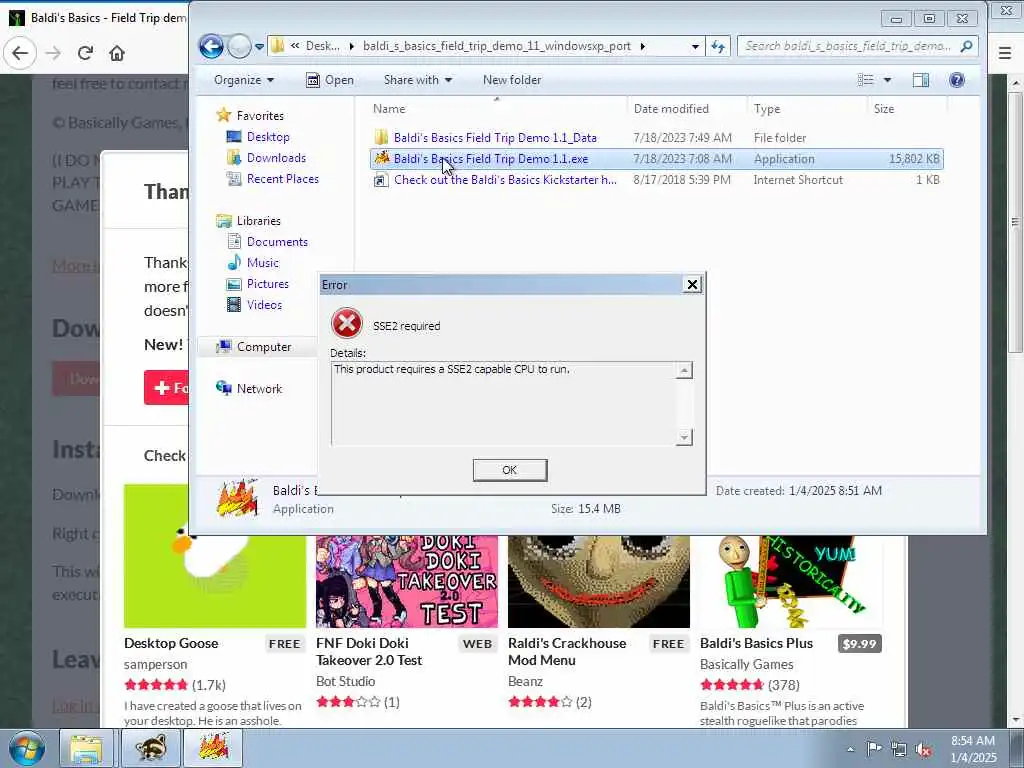Screen dimensions: 1024x768
Task: Click the Action Center flag icon
Action: click(874, 748)
